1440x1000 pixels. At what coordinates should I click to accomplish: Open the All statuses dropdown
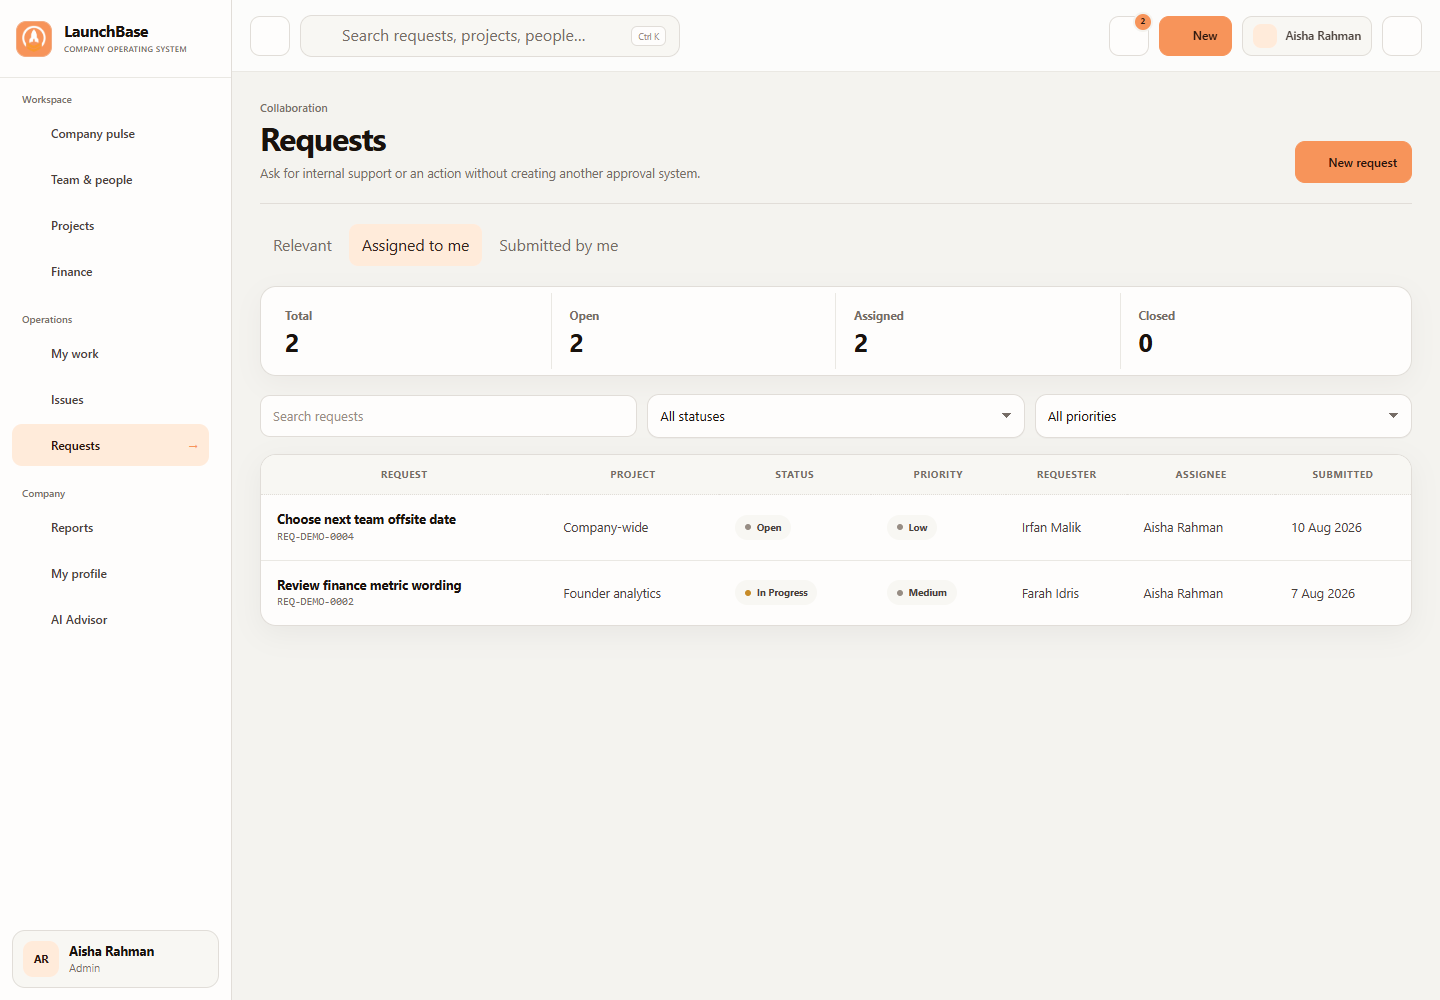click(x=836, y=416)
